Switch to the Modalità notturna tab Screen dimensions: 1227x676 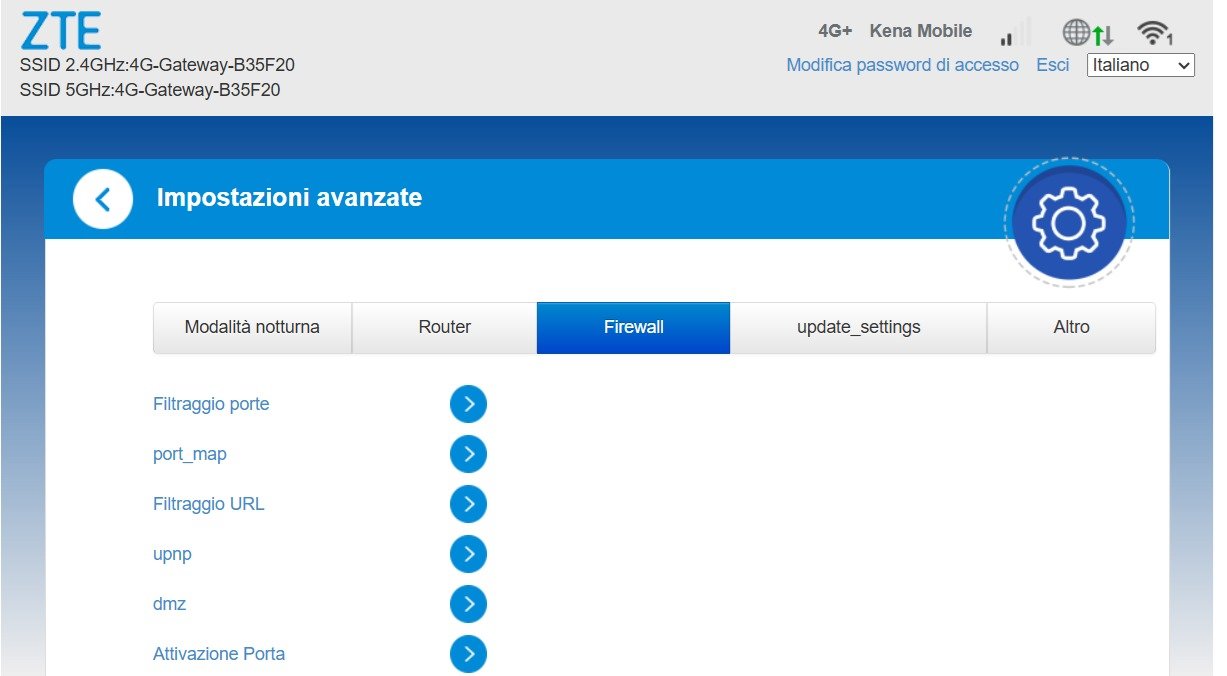(x=252, y=328)
